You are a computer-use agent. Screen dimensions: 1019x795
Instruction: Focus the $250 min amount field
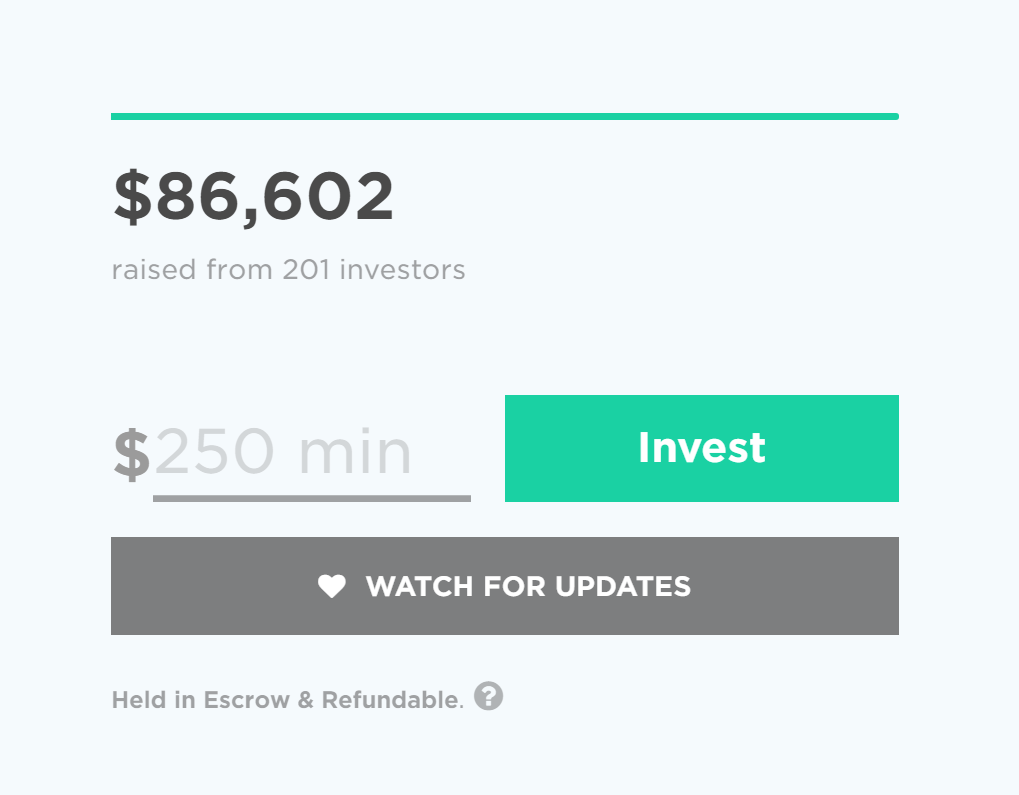[312, 454]
